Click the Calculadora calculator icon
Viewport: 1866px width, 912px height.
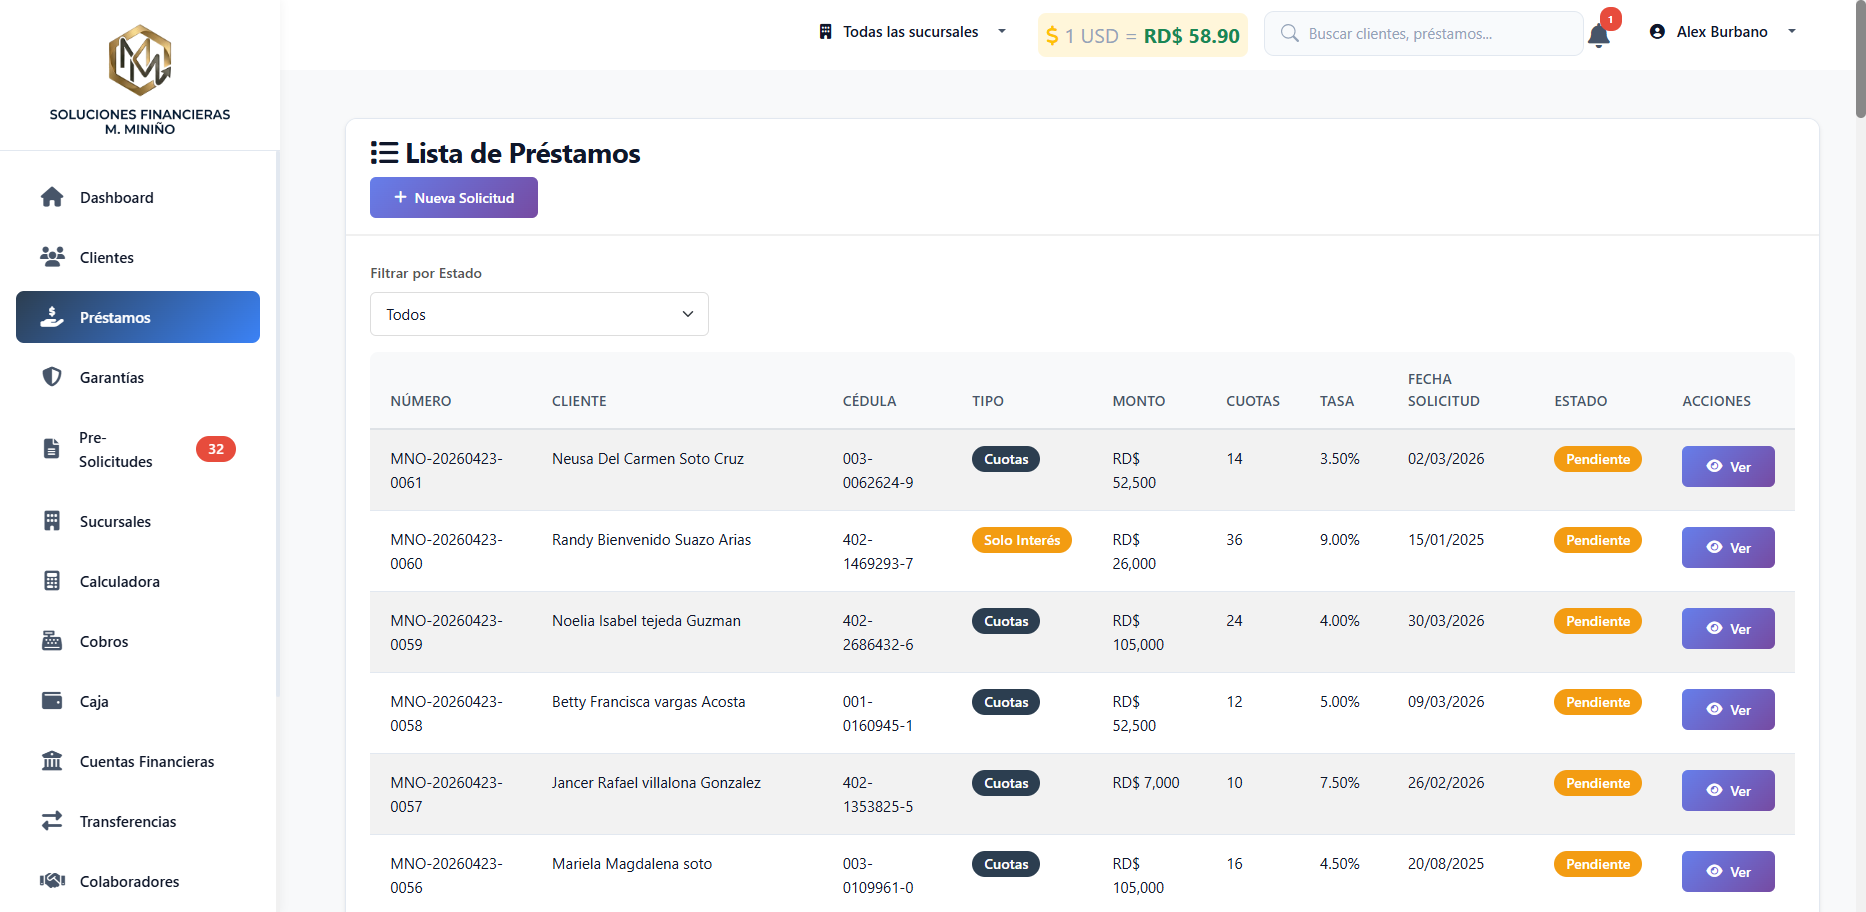(52, 581)
